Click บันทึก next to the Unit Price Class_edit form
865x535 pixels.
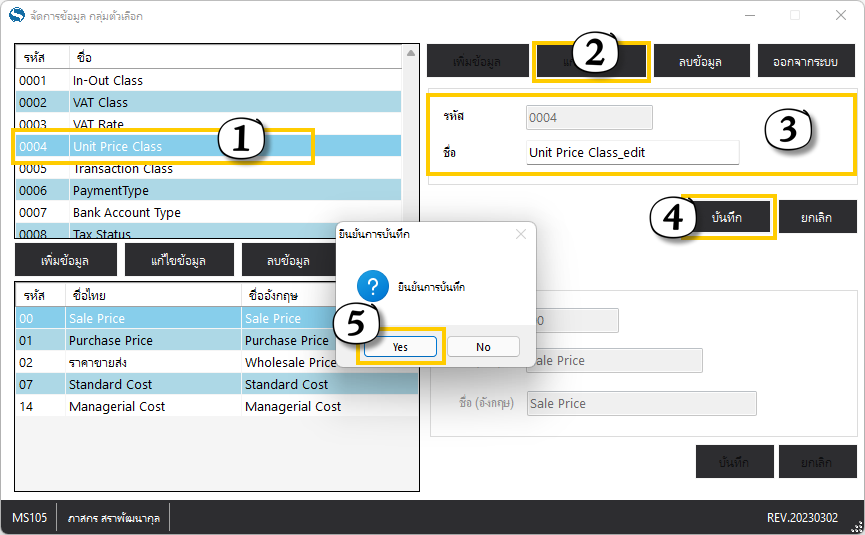click(727, 217)
